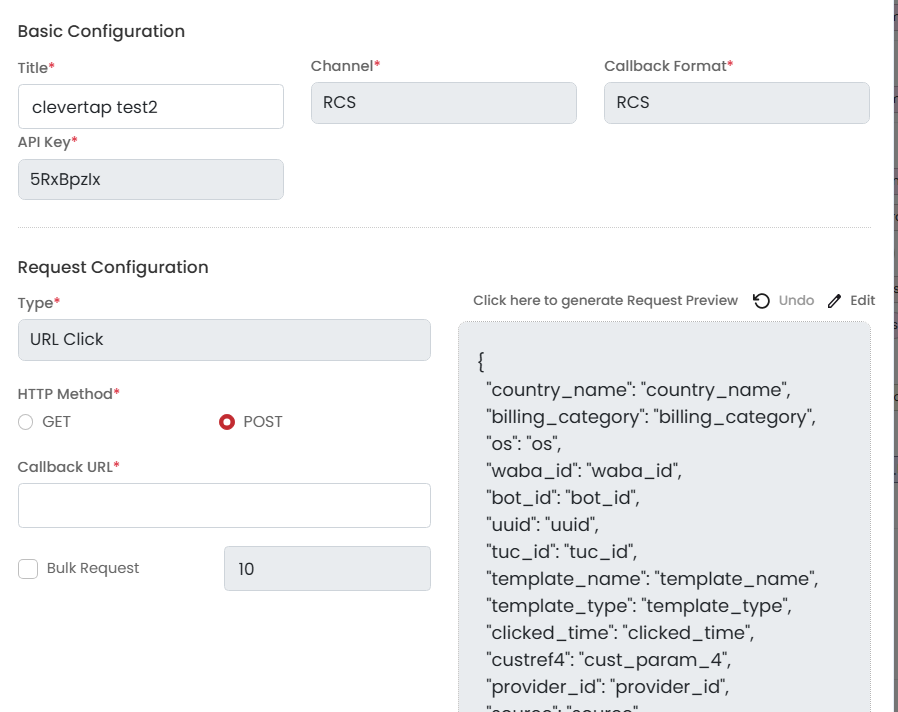Click the bulk request count field showing 10

[x=327, y=568]
